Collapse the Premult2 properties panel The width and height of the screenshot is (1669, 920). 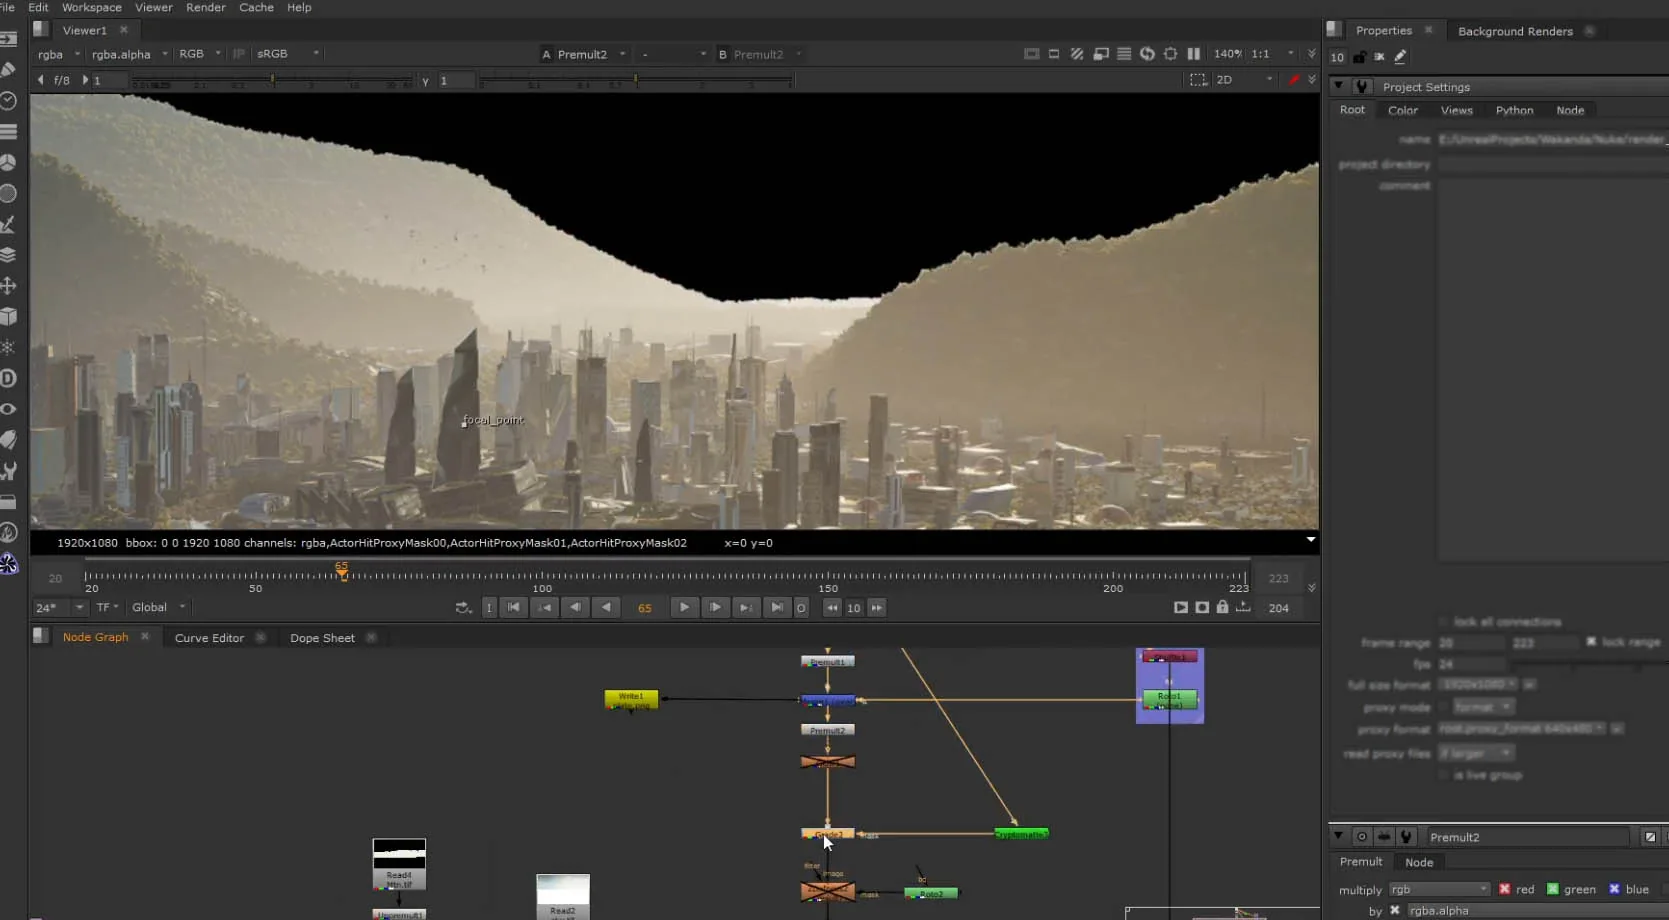point(1338,836)
